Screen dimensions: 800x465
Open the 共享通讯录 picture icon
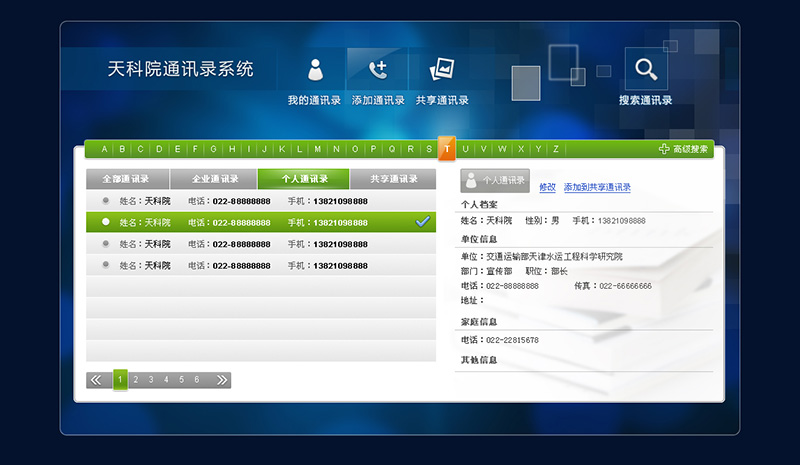442,70
